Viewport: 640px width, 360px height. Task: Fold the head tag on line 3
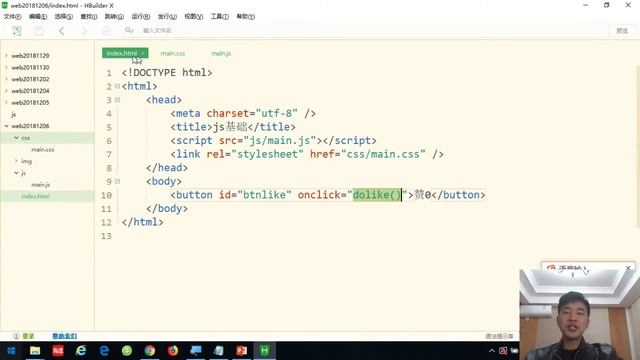click(117, 100)
